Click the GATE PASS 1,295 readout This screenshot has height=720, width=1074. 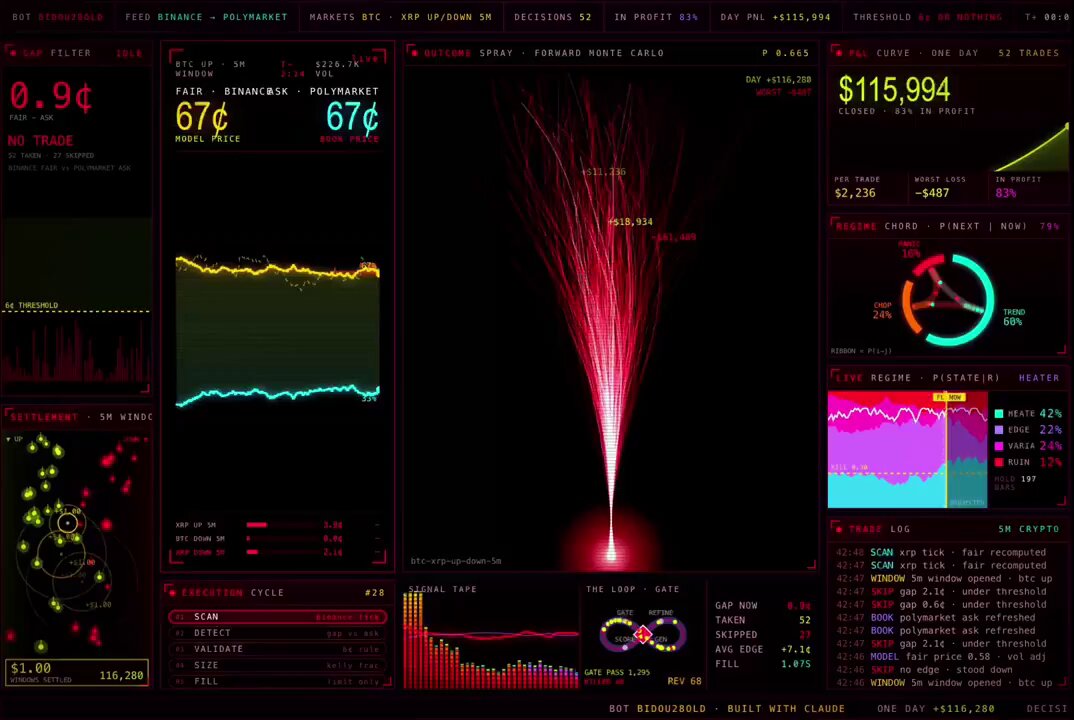tap(617, 672)
